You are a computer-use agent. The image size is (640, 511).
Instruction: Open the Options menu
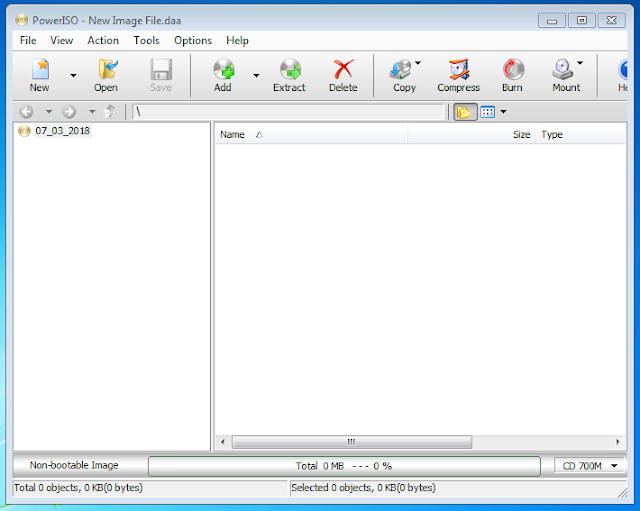click(193, 40)
